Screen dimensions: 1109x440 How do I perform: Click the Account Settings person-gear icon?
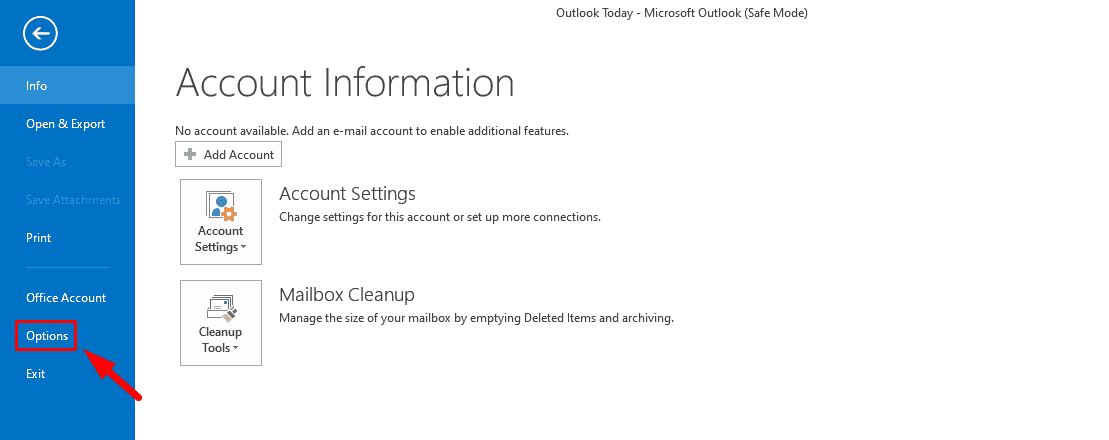(x=221, y=206)
